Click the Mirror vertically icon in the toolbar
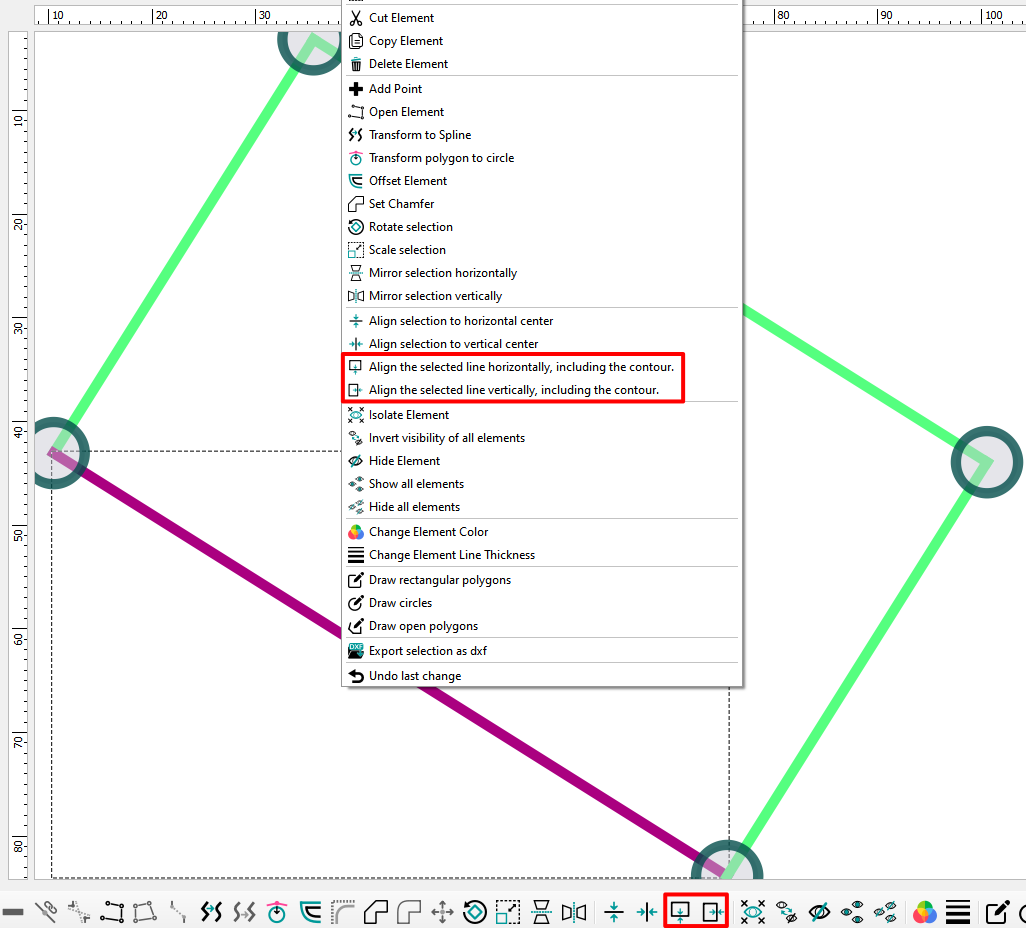 click(x=574, y=912)
